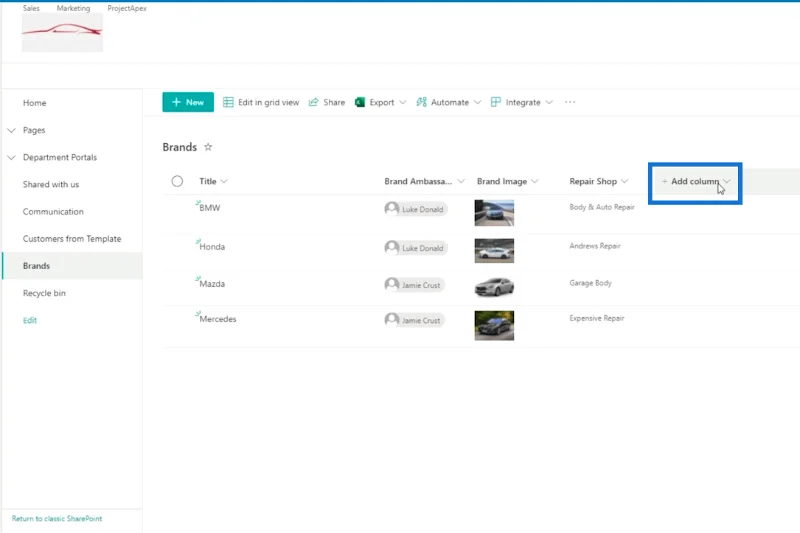Open the Mazda brand image thumbnail
Image resolution: width=800 pixels, height=533 pixels.
pos(494,287)
